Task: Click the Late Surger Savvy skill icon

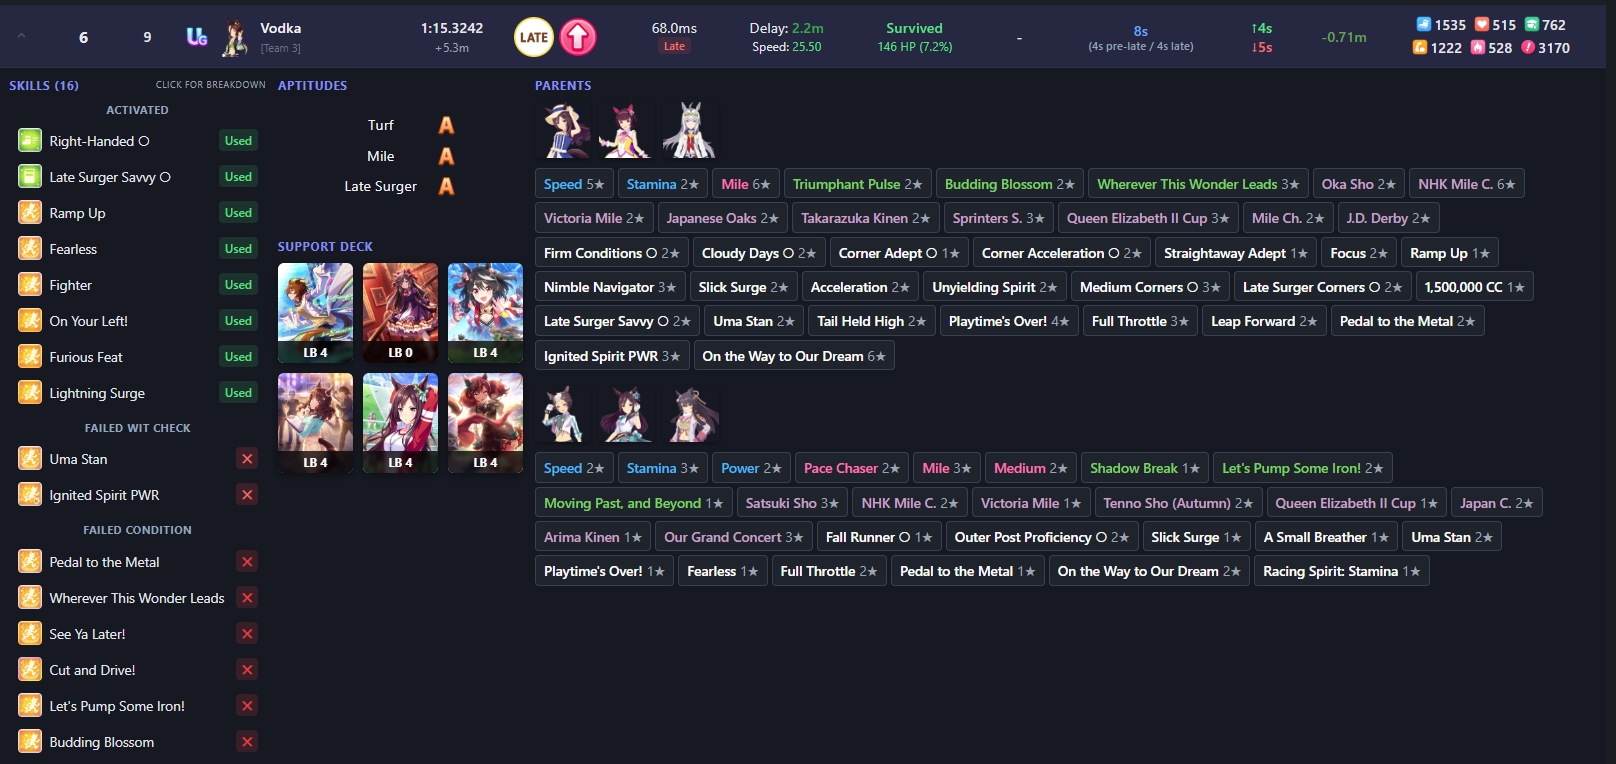Action: [30, 177]
